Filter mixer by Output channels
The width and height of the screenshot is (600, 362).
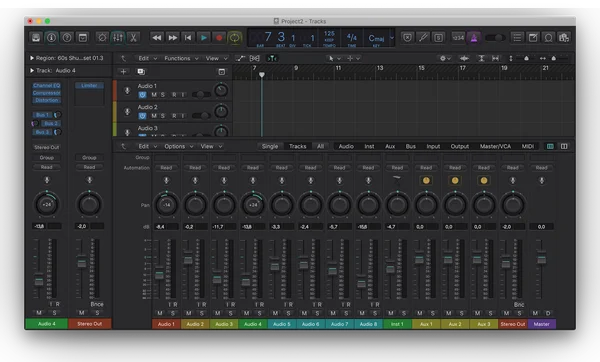[460, 146]
